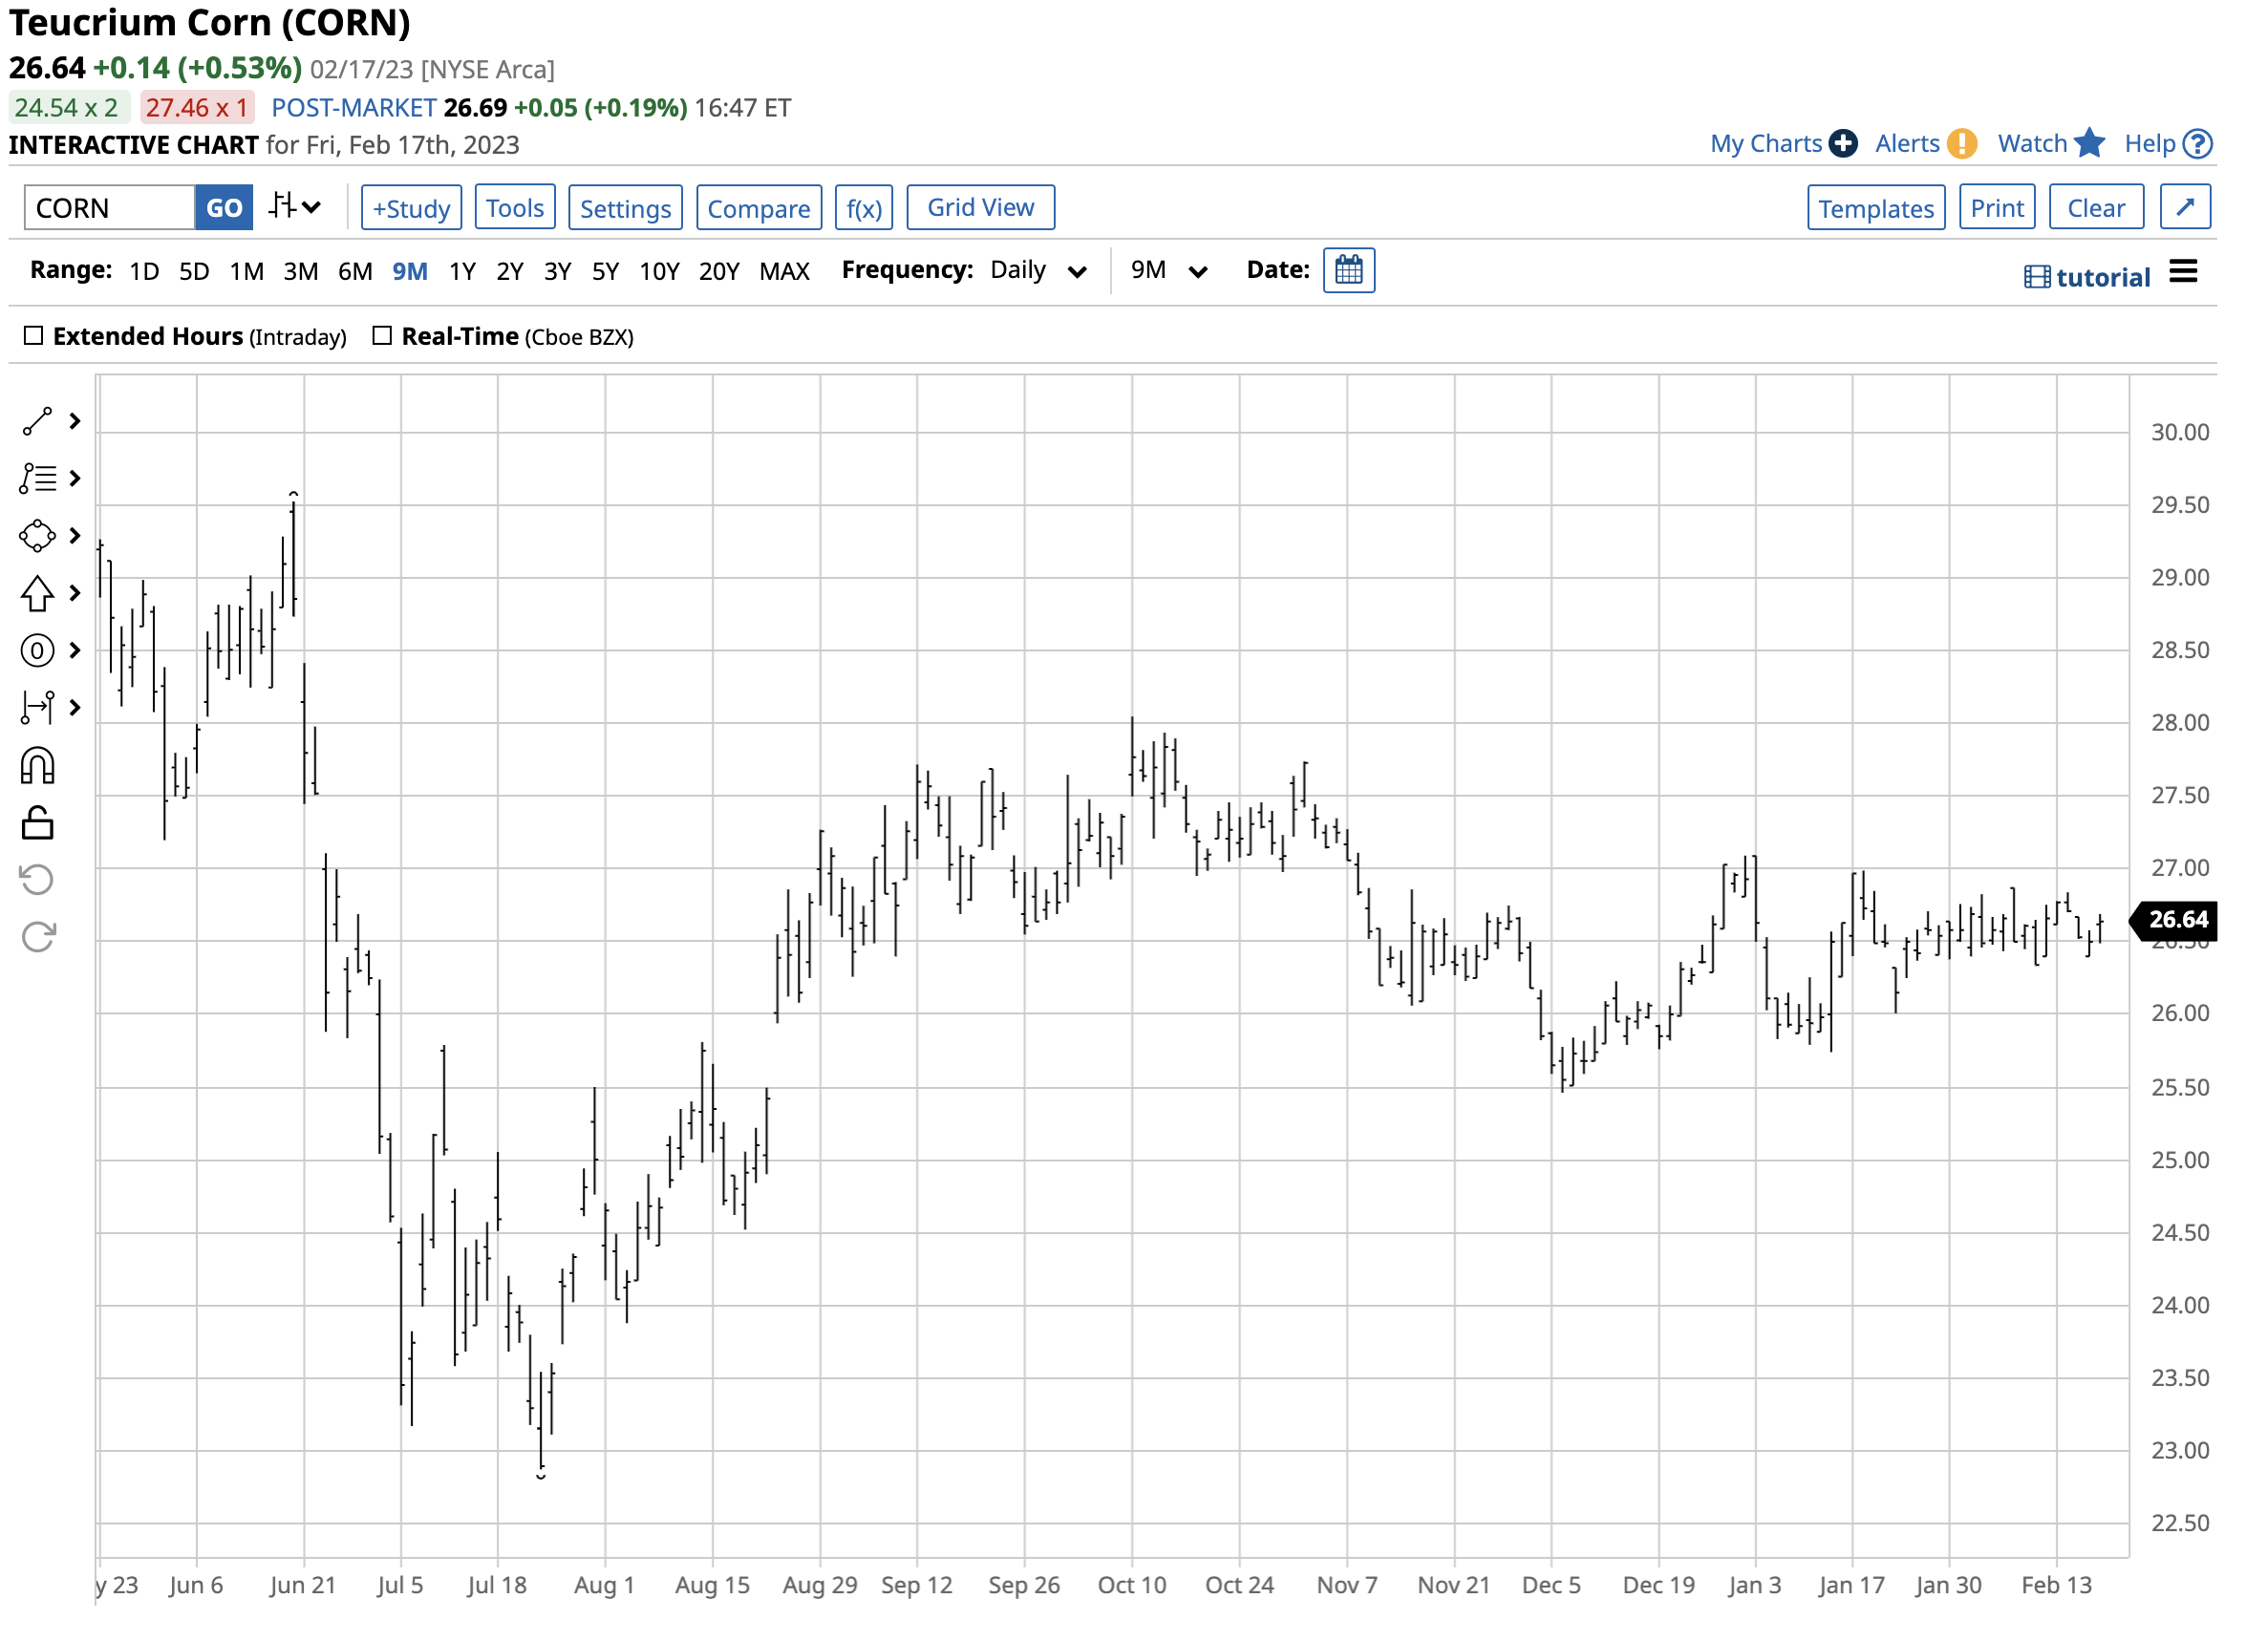Set range to 5D
2268x1641 pixels.
point(194,272)
